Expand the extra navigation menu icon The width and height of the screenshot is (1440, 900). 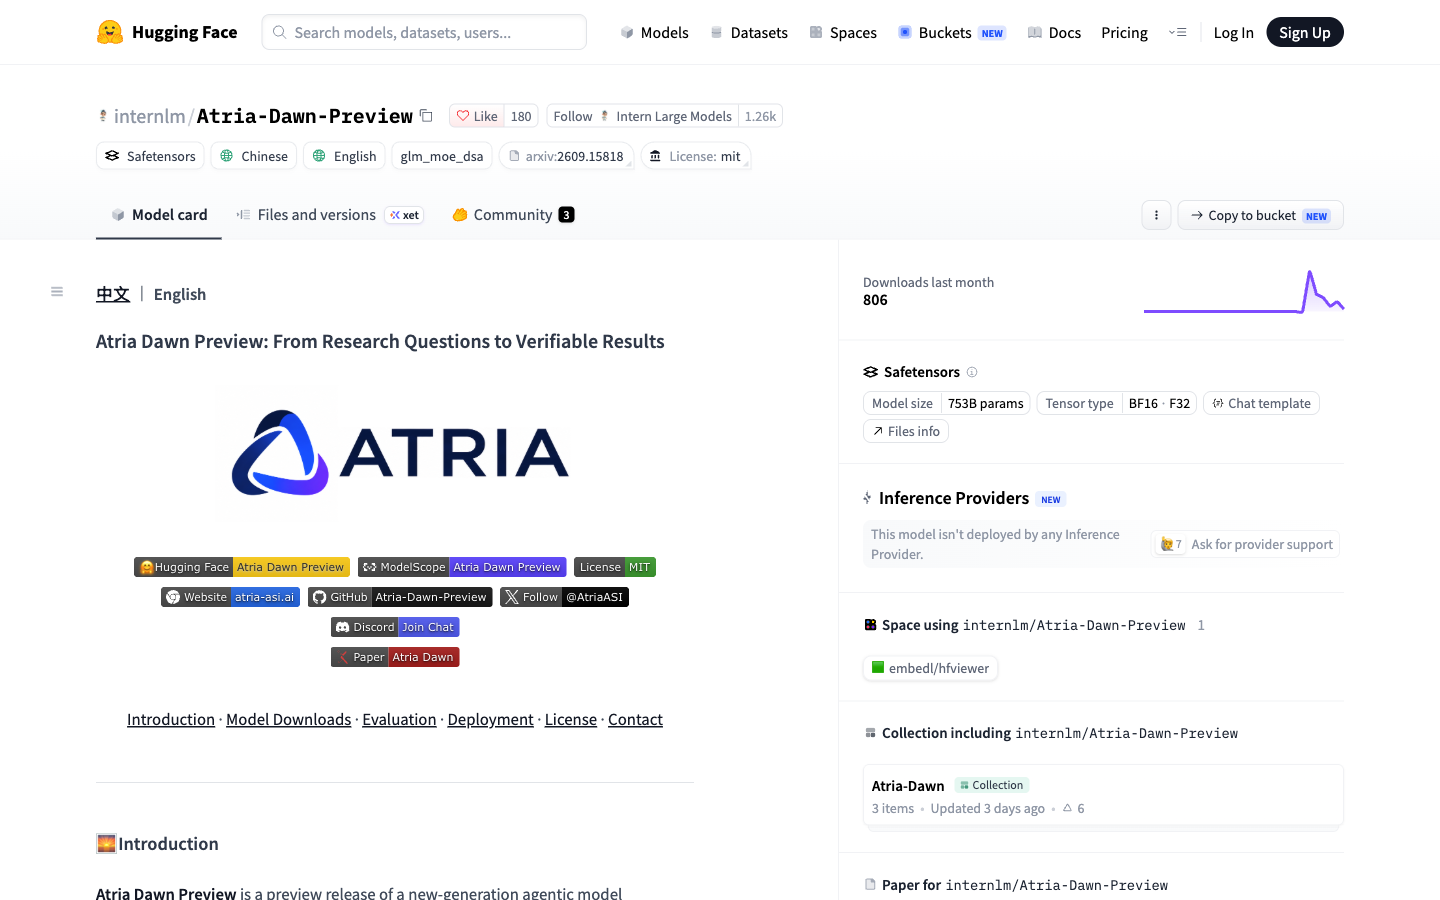coord(1177,32)
